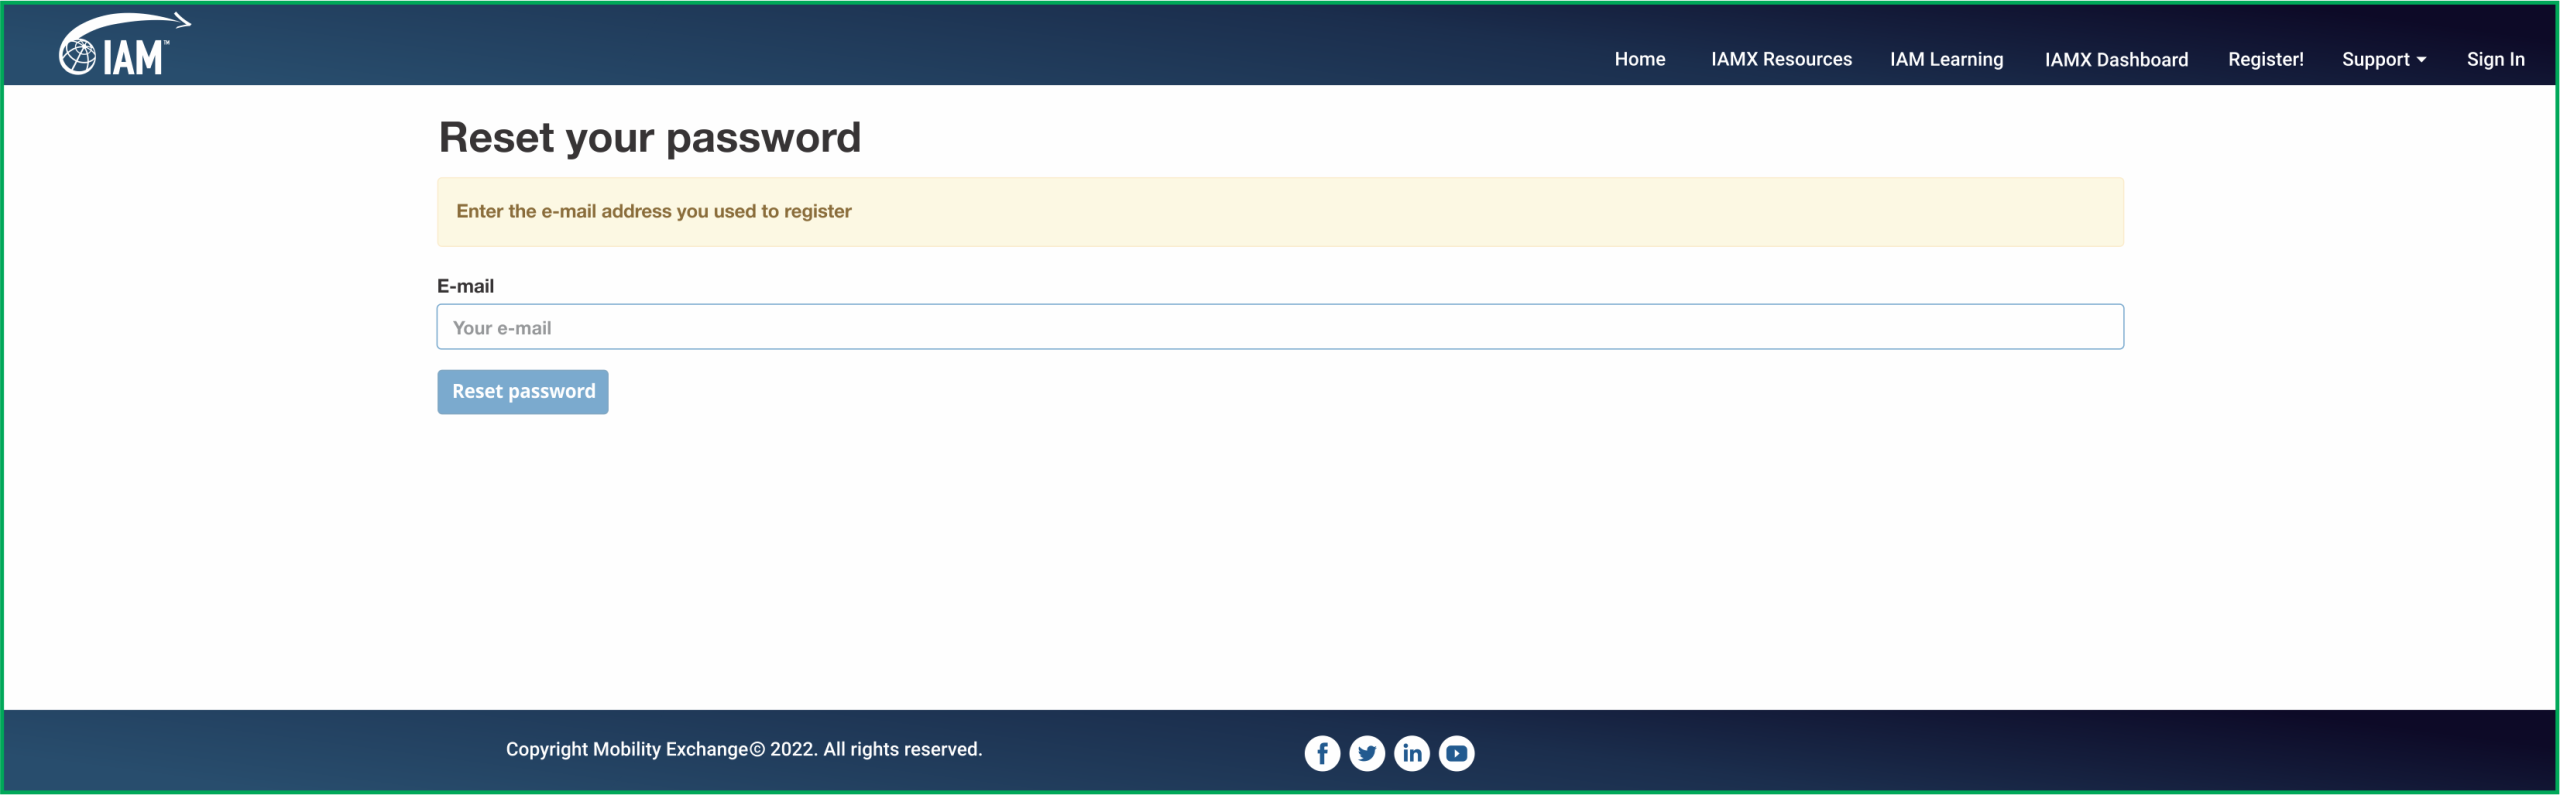Screen dimensions: 2560x795
Task: Open IAMX Resources page
Action: [1781, 59]
